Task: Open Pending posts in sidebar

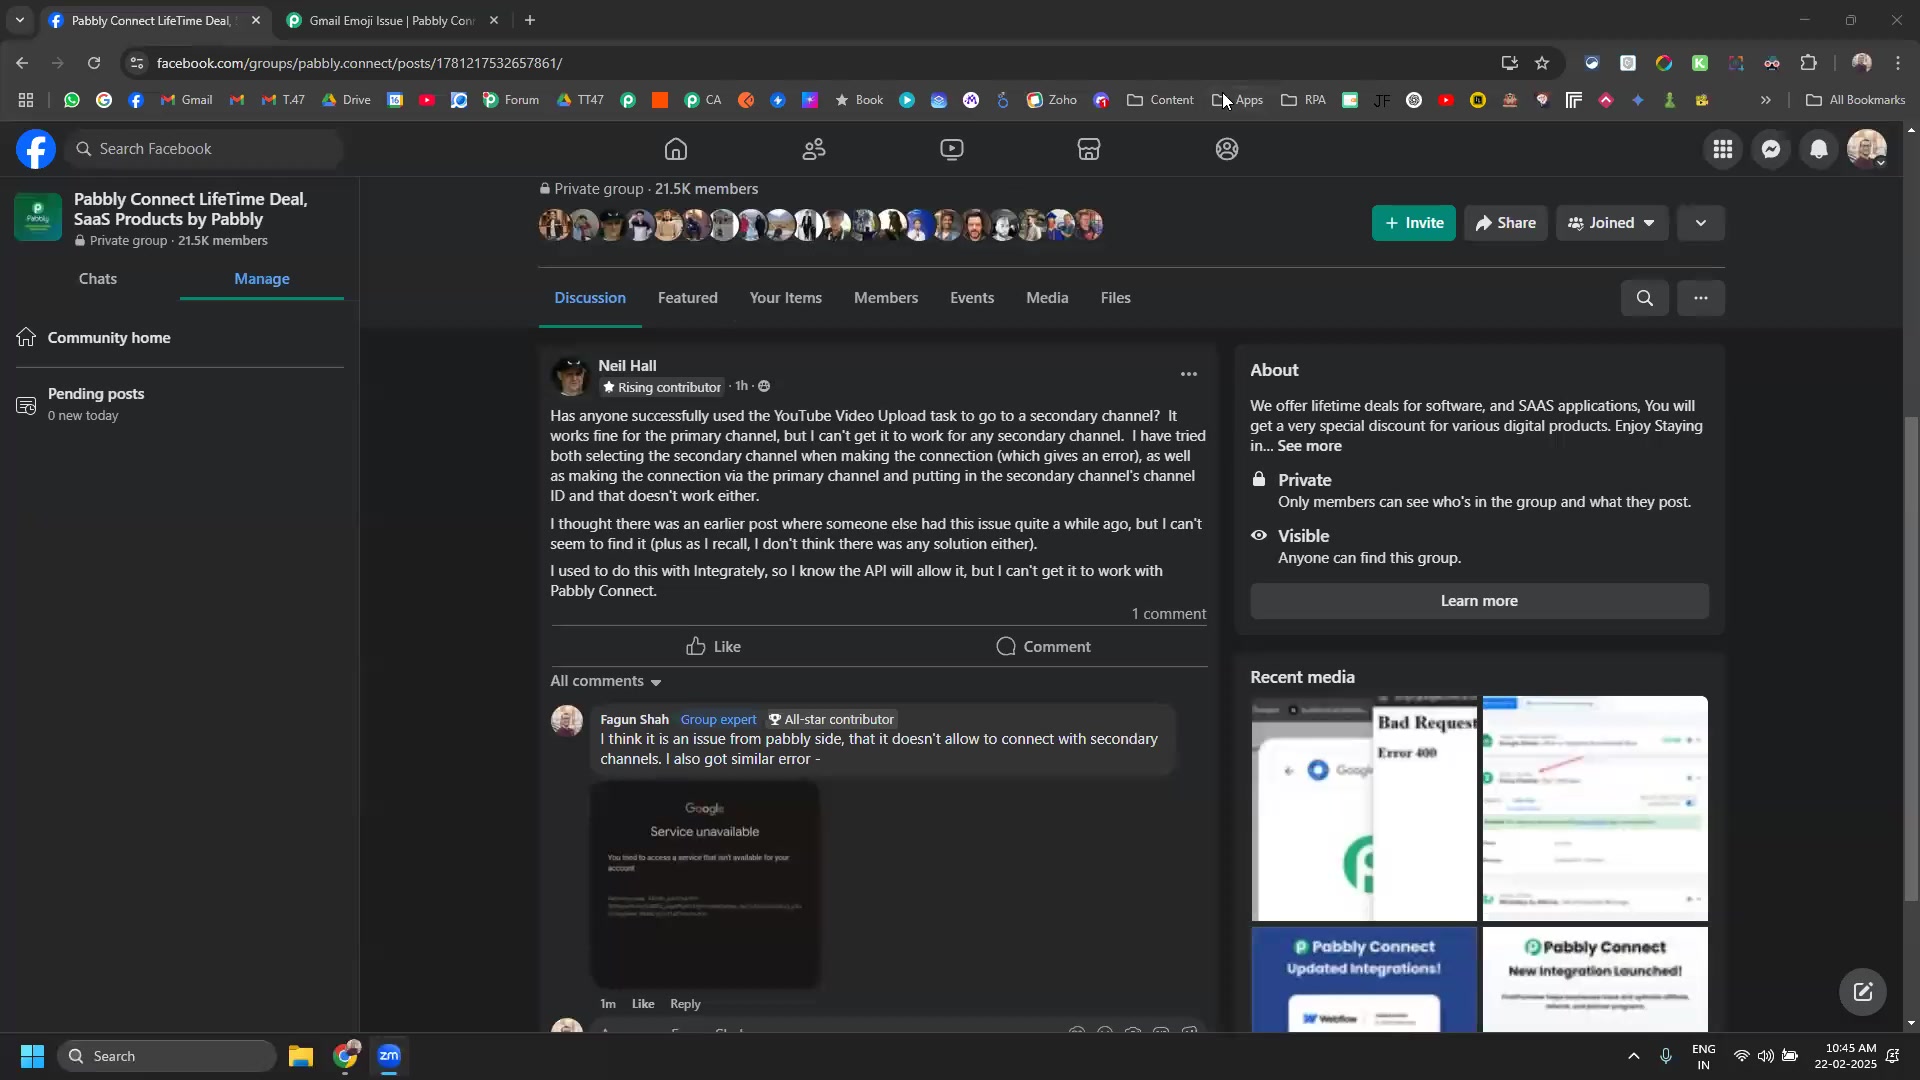Action: click(x=96, y=404)
